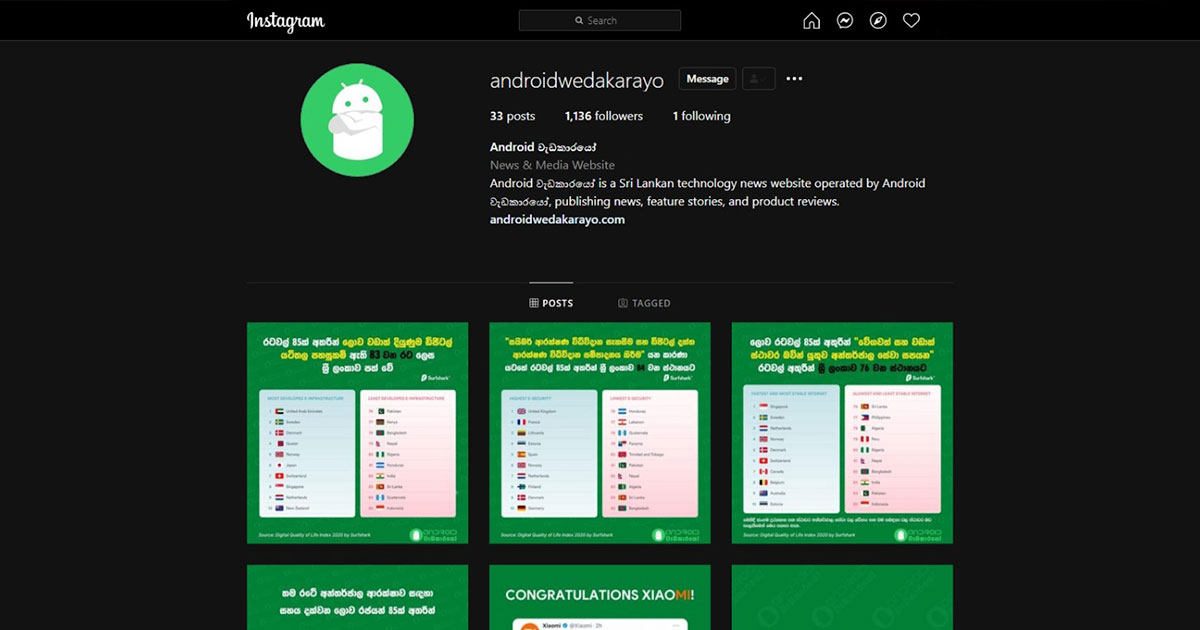
Task: View the 1,136 followers list
Action: coord(604,115)
